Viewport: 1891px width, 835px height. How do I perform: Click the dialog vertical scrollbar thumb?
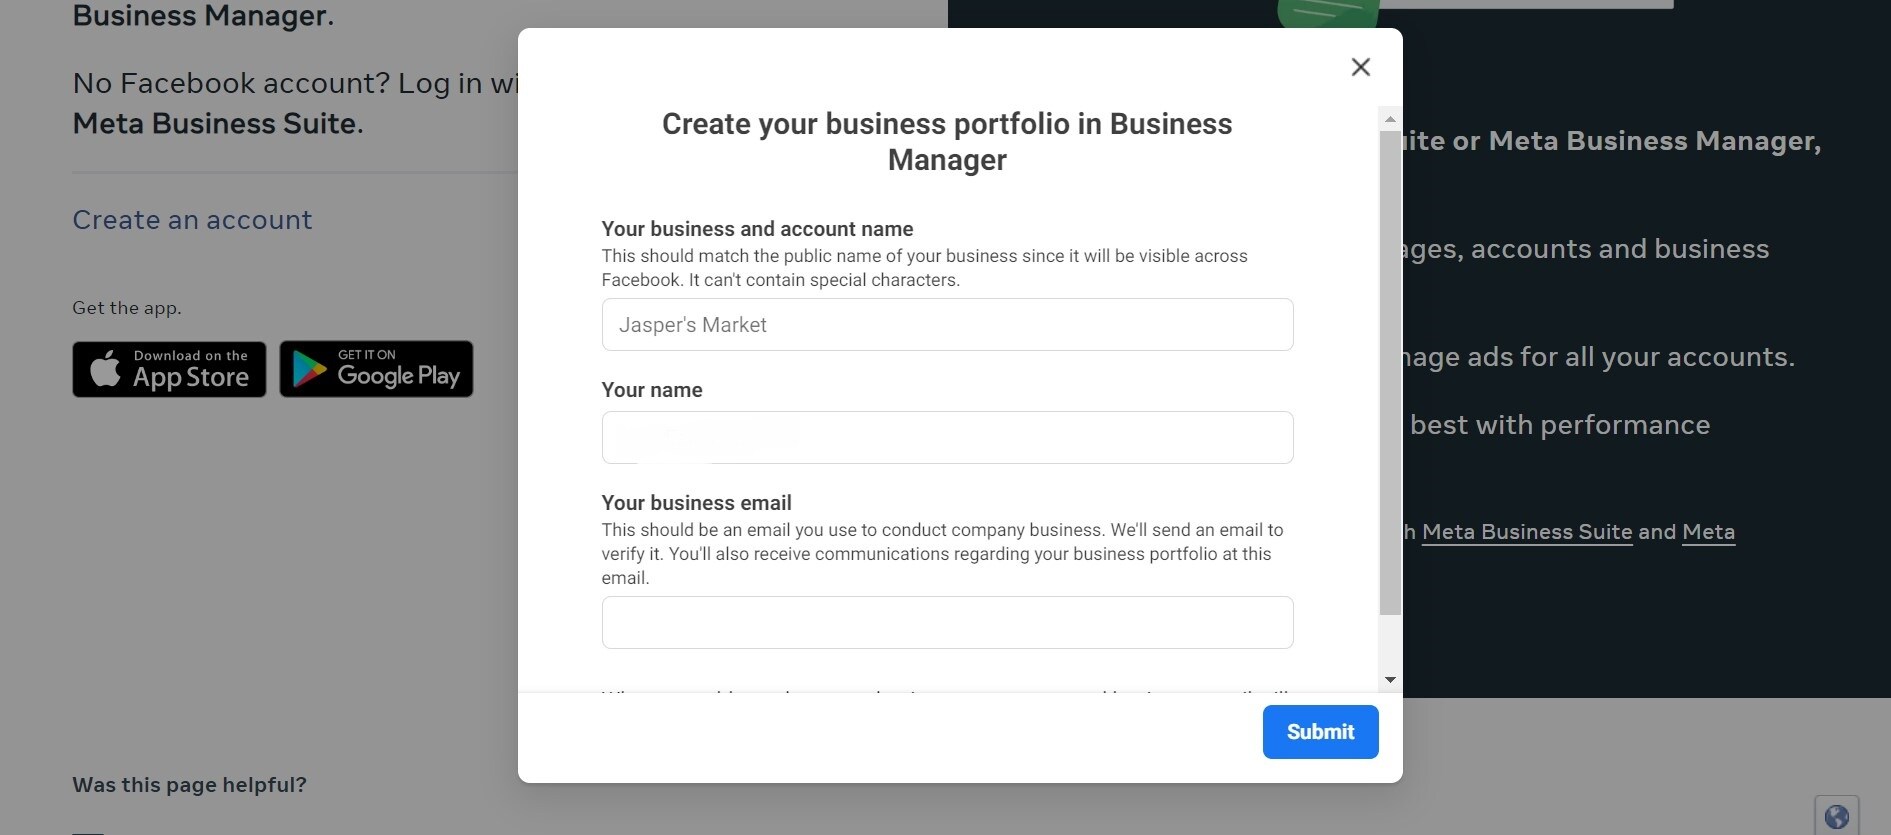1390,372
